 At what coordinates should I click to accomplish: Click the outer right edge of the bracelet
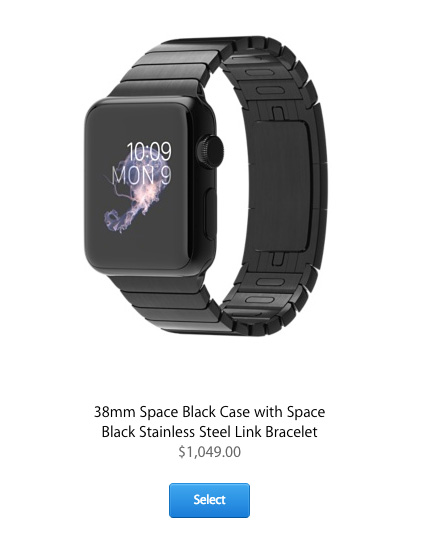click(320, 185)
